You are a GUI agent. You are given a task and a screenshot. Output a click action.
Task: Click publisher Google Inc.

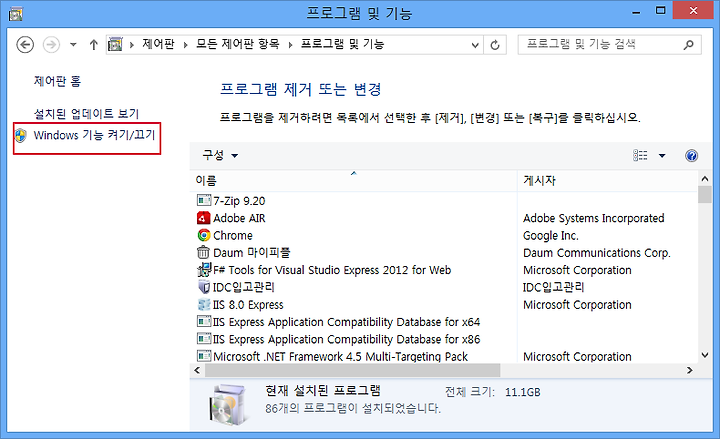[551, 236]
